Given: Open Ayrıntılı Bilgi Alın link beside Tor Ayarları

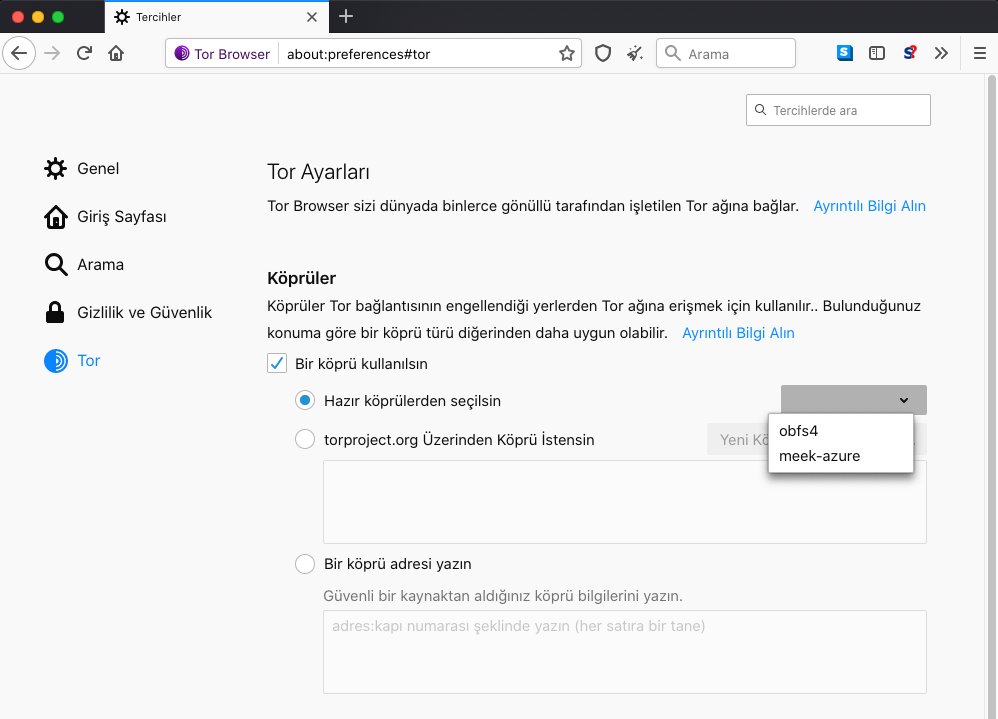Looking at the screenshot, I should pos(869,206).
